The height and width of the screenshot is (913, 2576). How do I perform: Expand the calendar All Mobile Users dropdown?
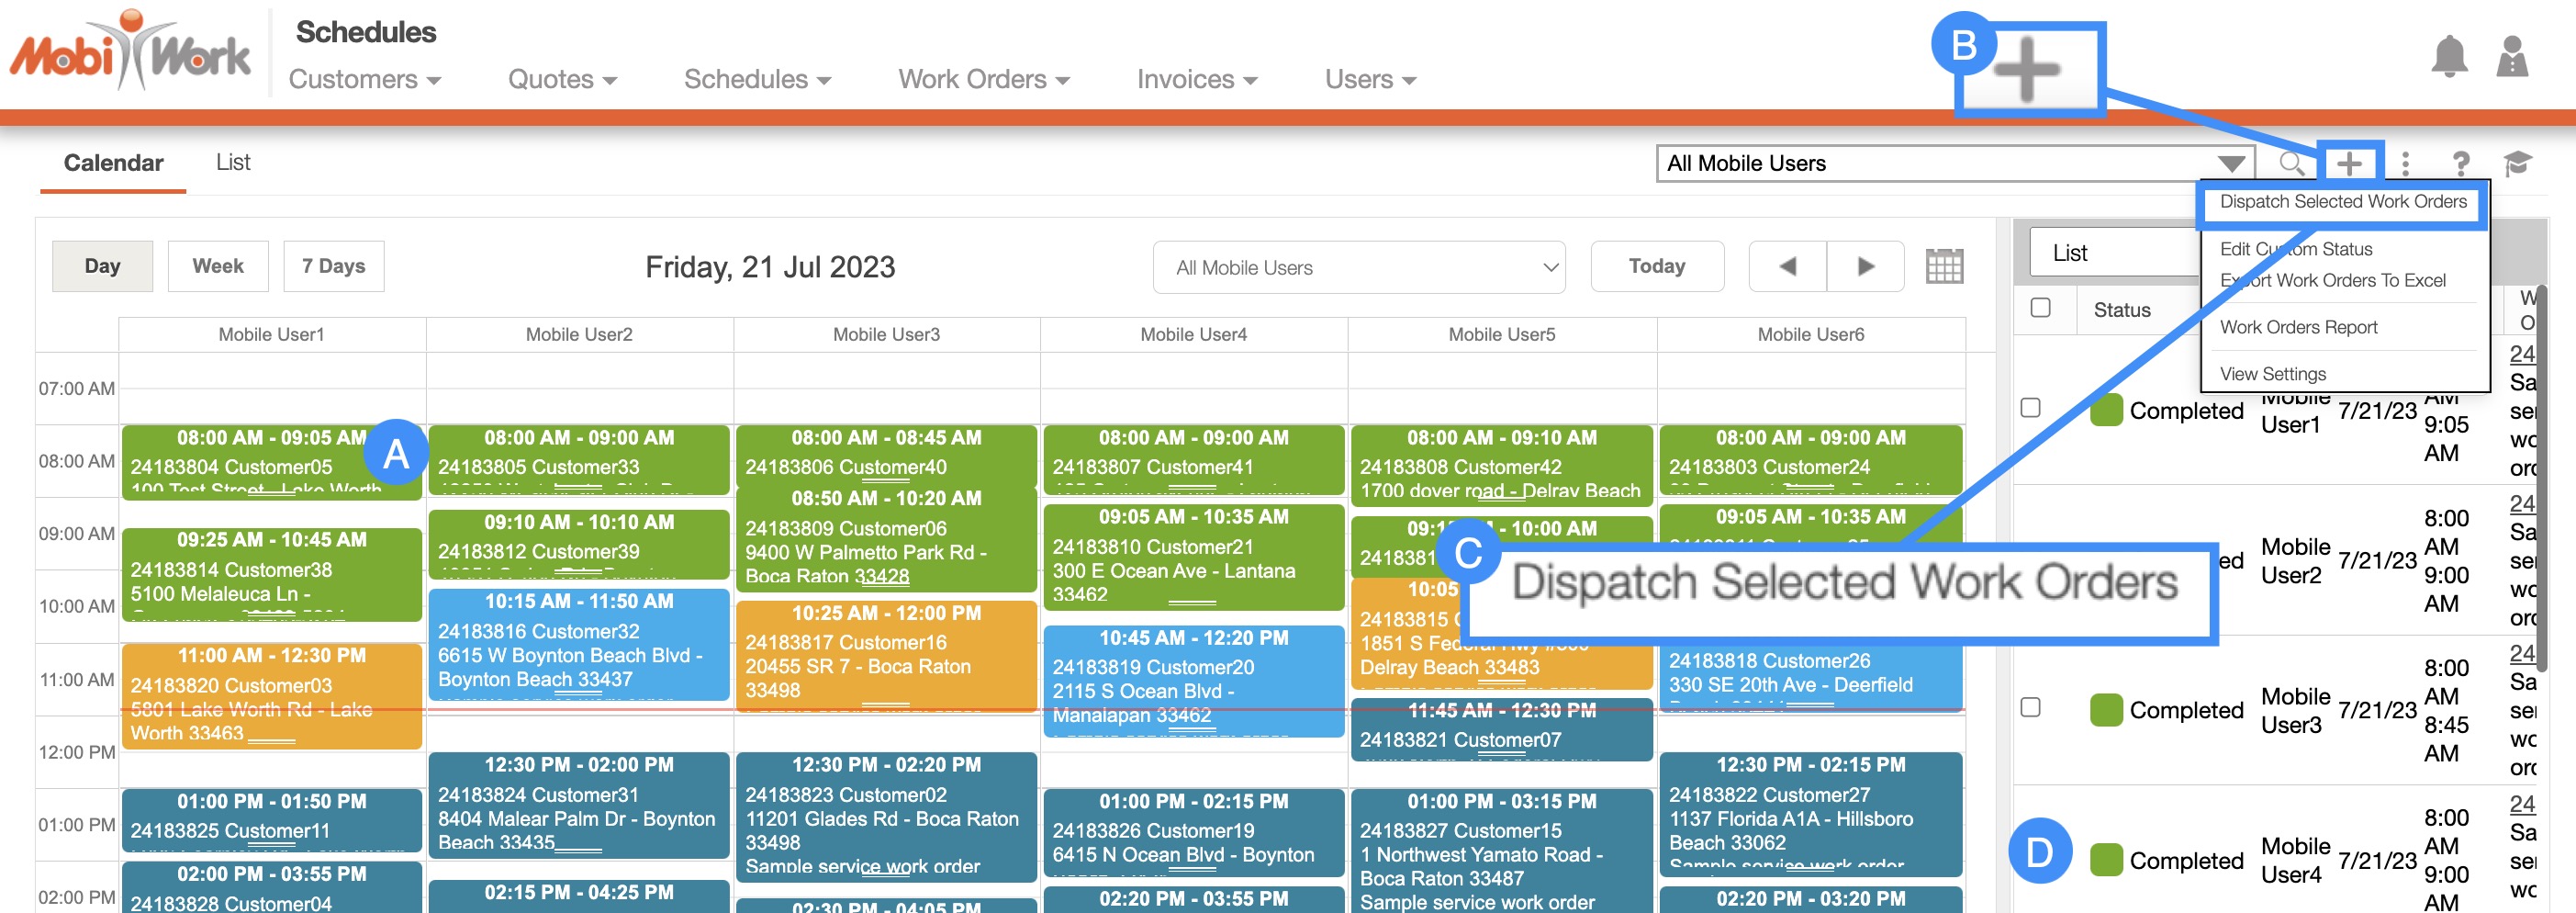[1358, 268]
